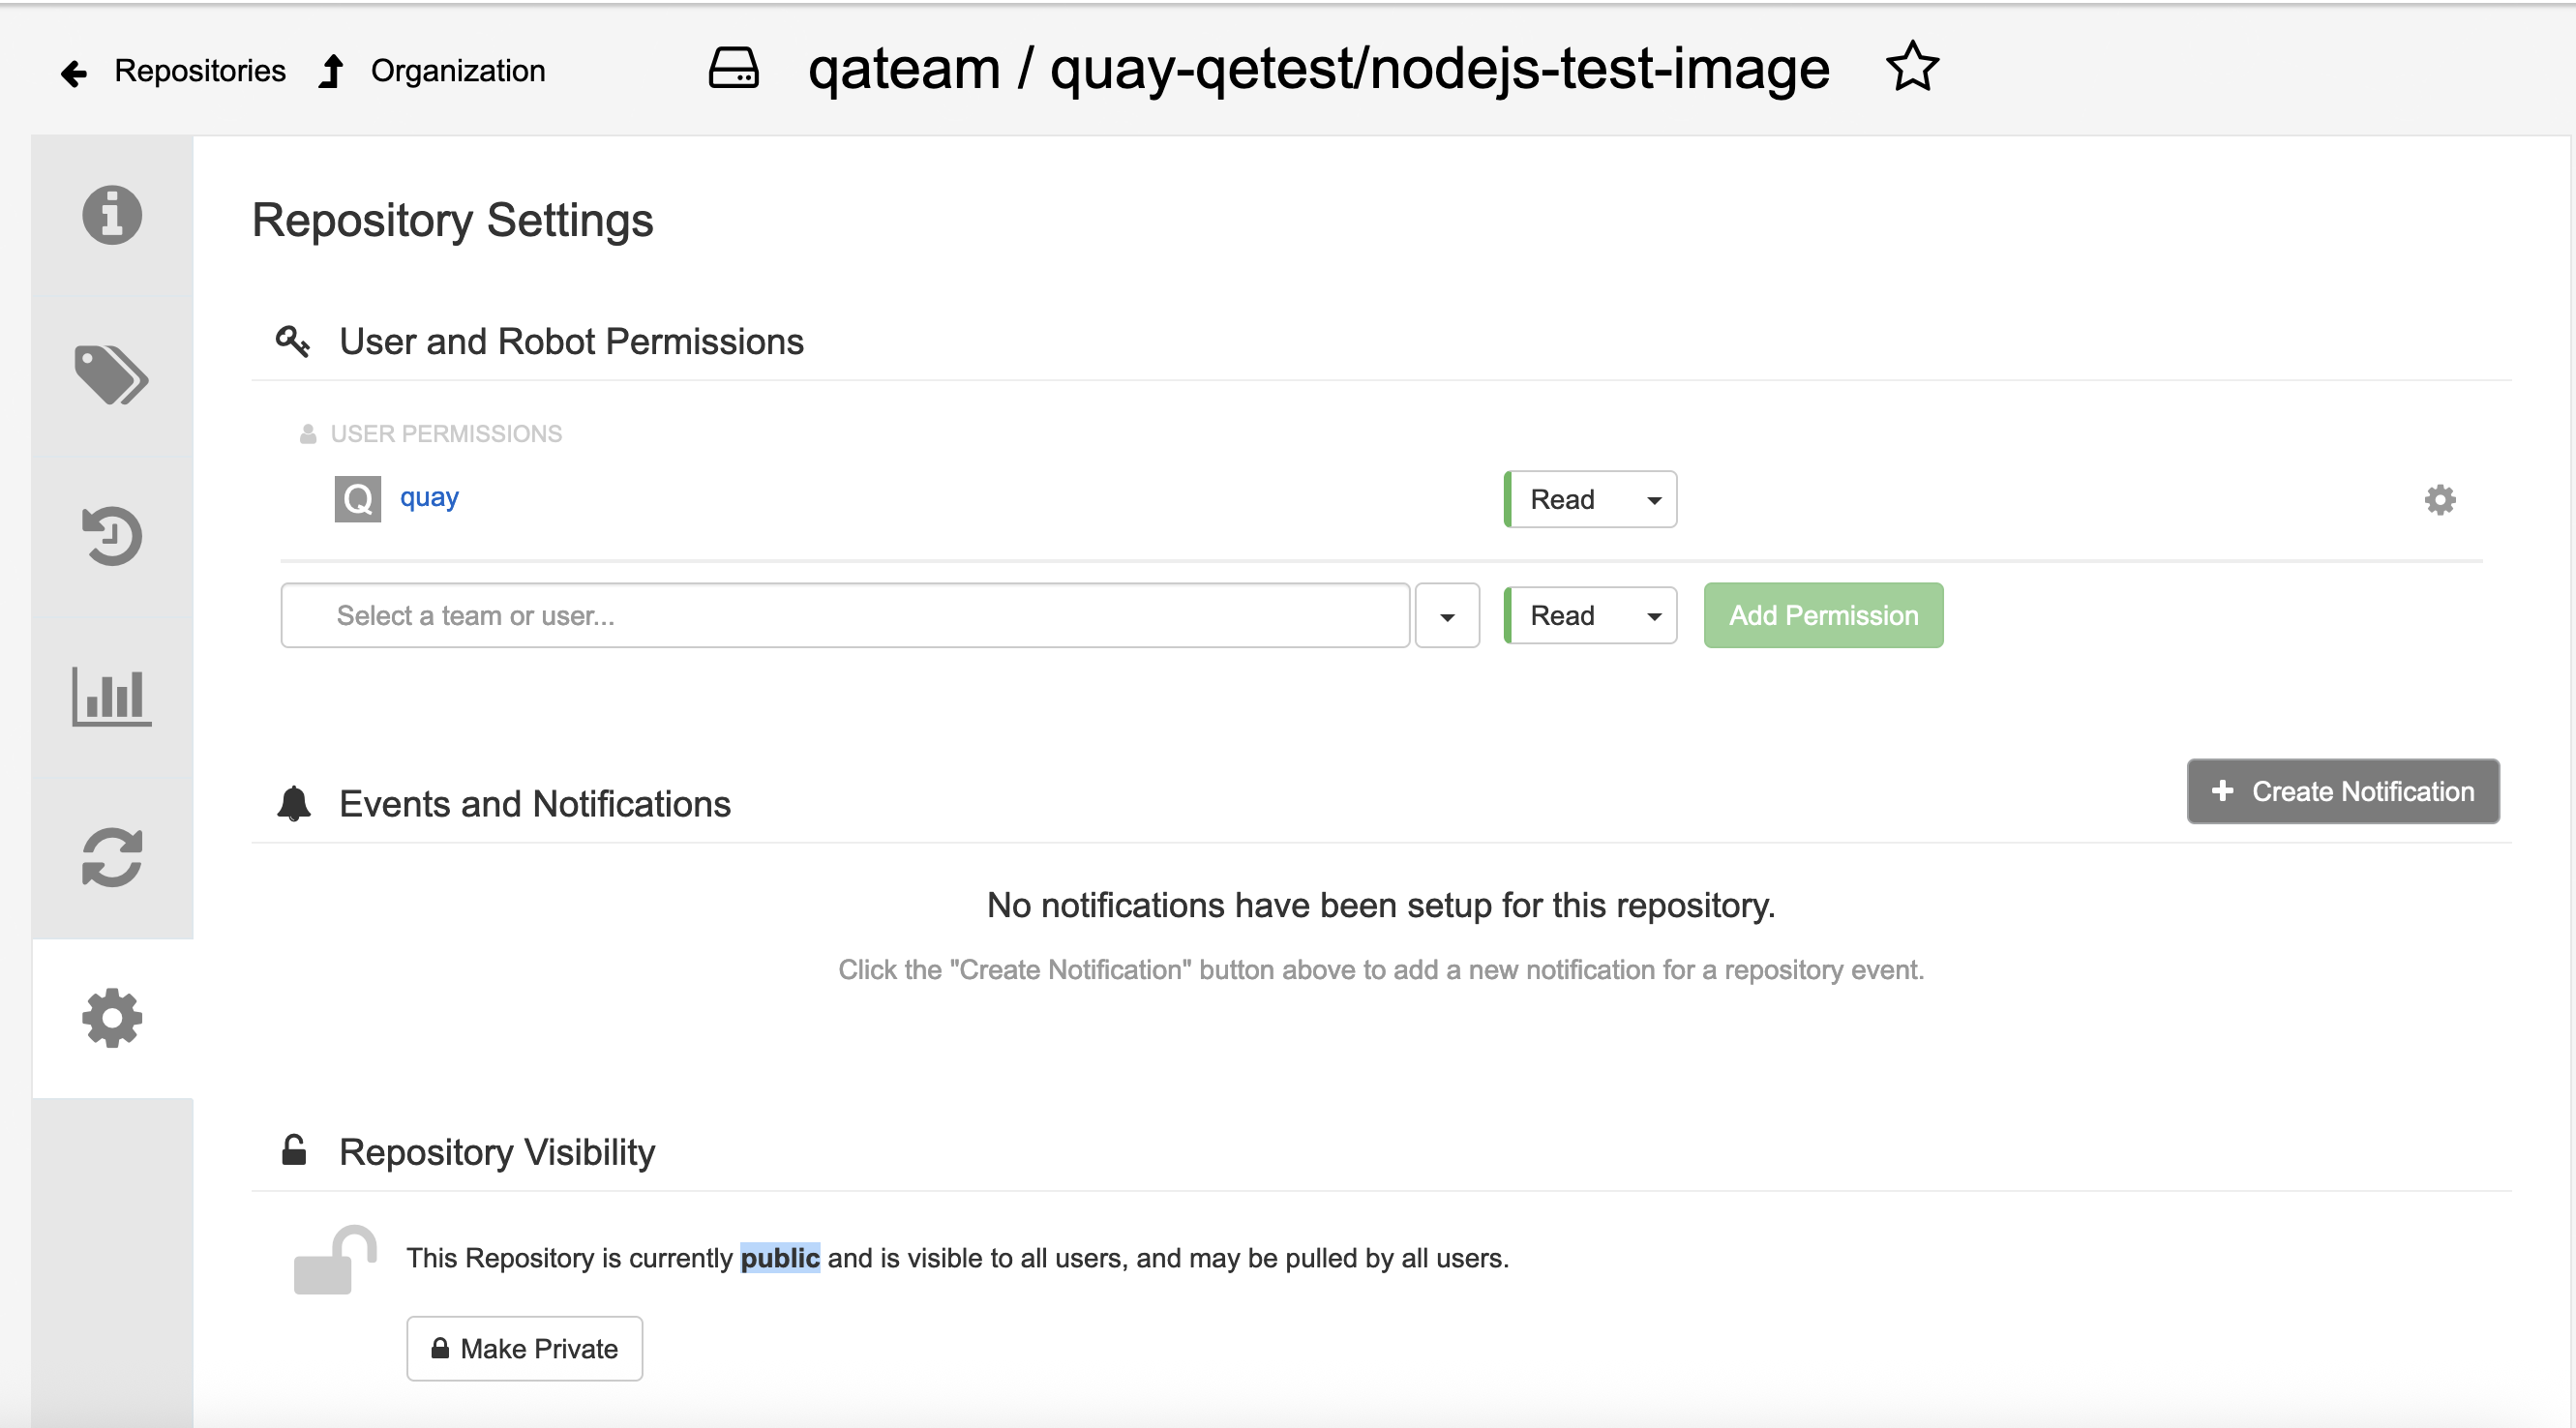Image resolution: width=2576 pixels, height=1428 pixels.
Task: Open the repository information tab icon
Action: (112, 215)
